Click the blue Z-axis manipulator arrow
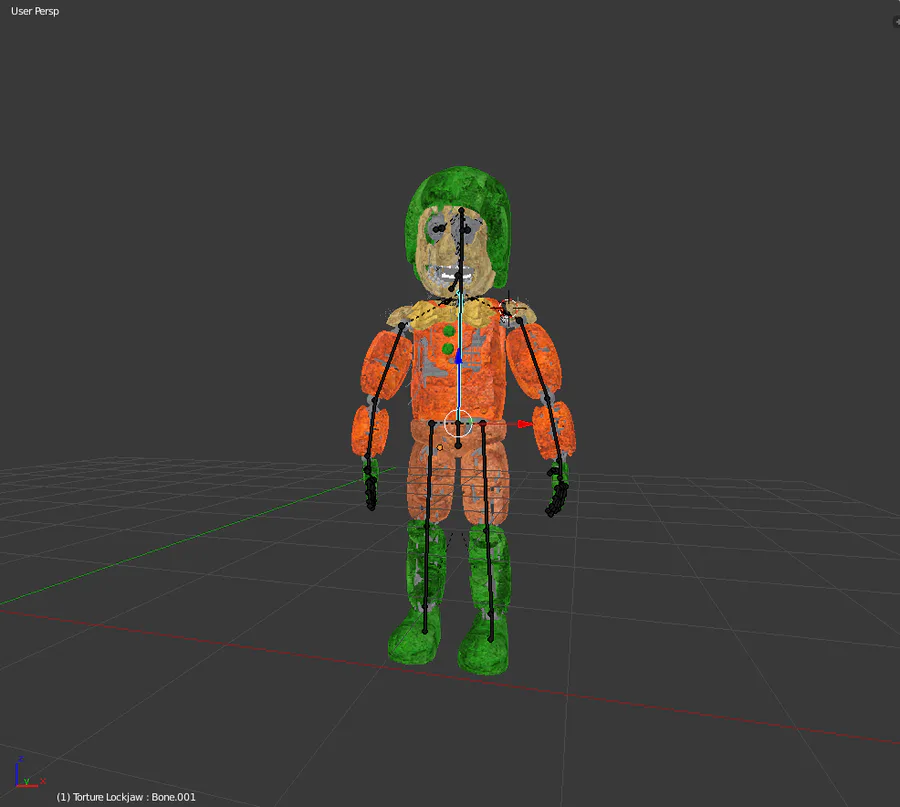 pos(459,357)
